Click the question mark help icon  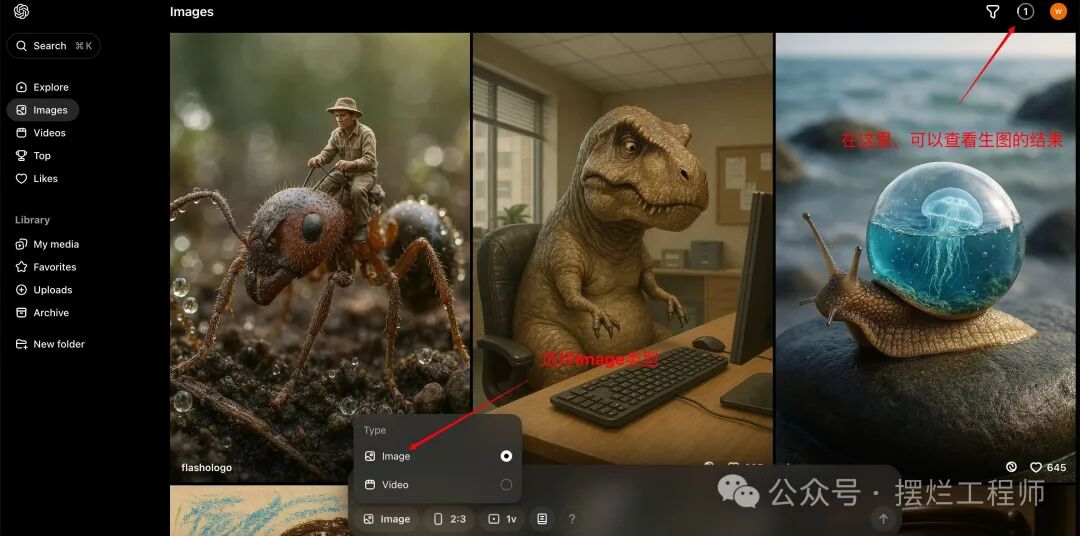tap(572, 519)
